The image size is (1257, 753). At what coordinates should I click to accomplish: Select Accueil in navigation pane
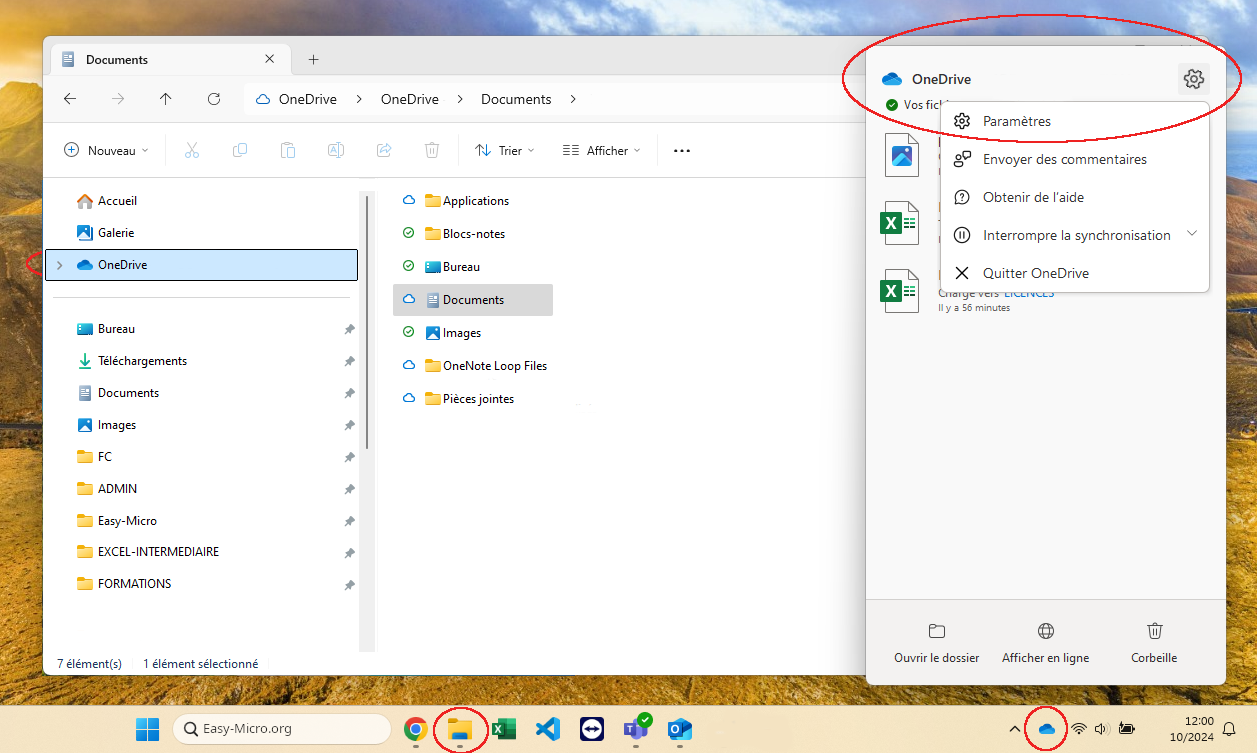pos(107,201)
